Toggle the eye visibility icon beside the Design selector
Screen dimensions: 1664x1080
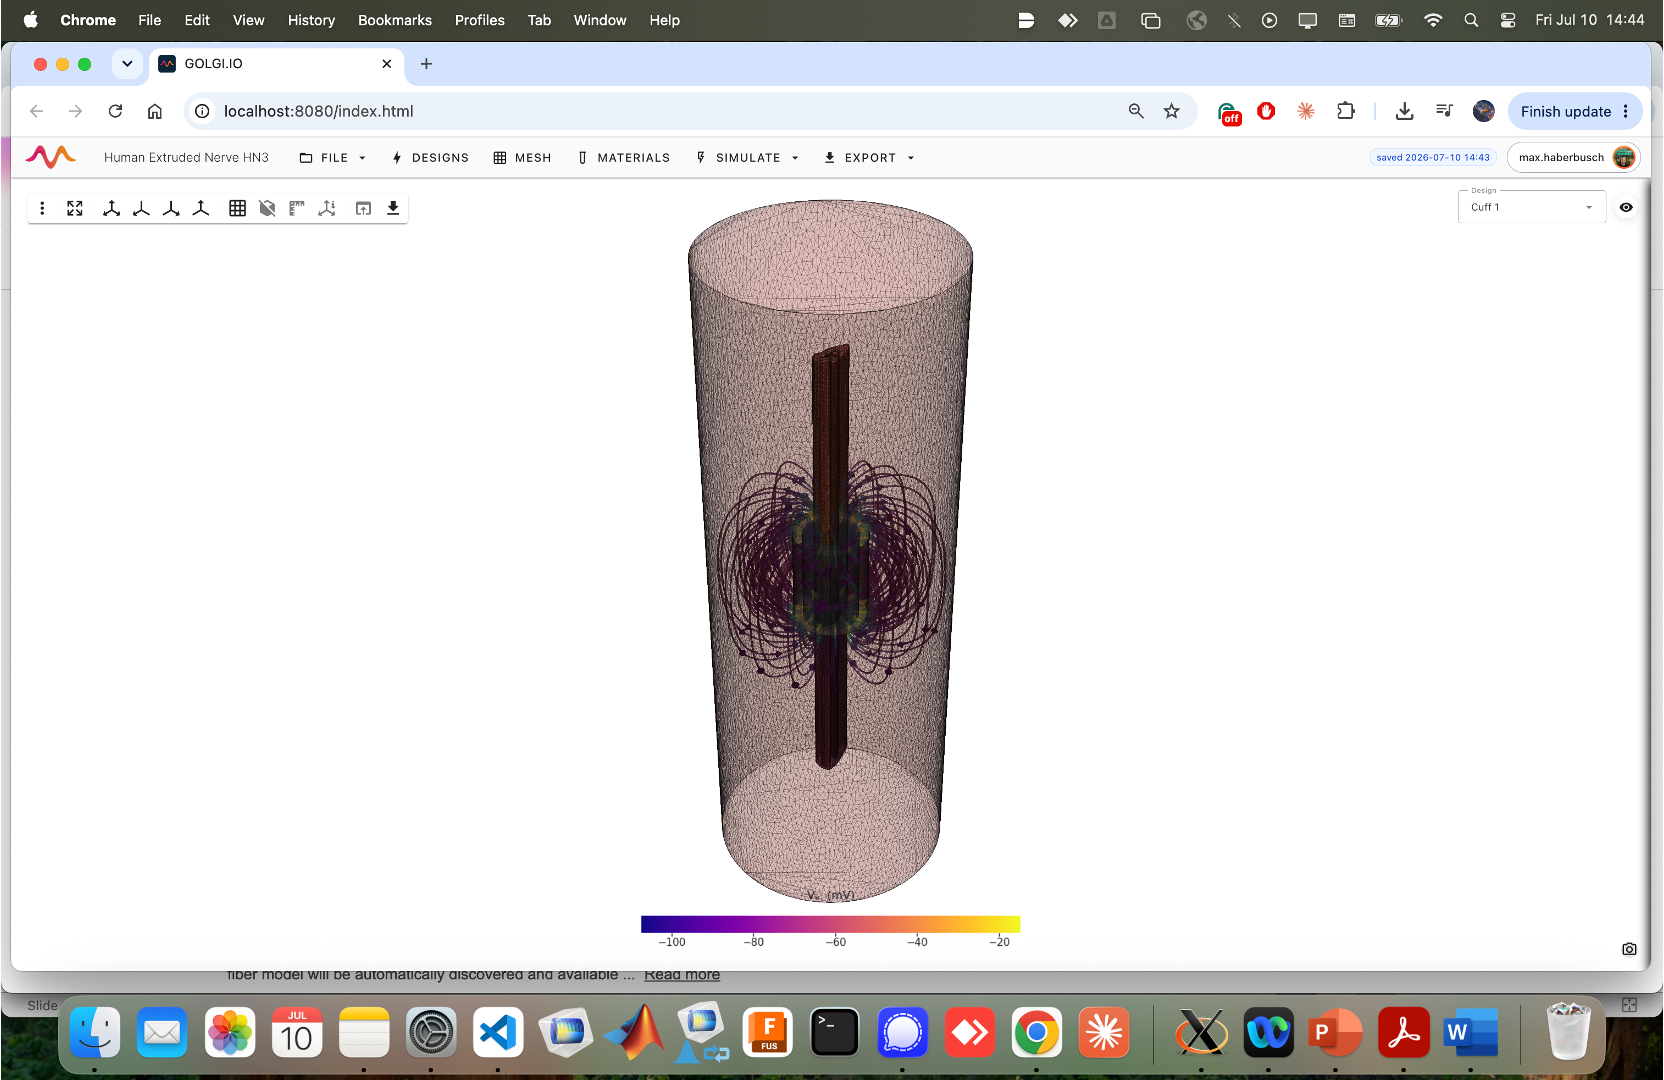click(x=1626, y=207)
